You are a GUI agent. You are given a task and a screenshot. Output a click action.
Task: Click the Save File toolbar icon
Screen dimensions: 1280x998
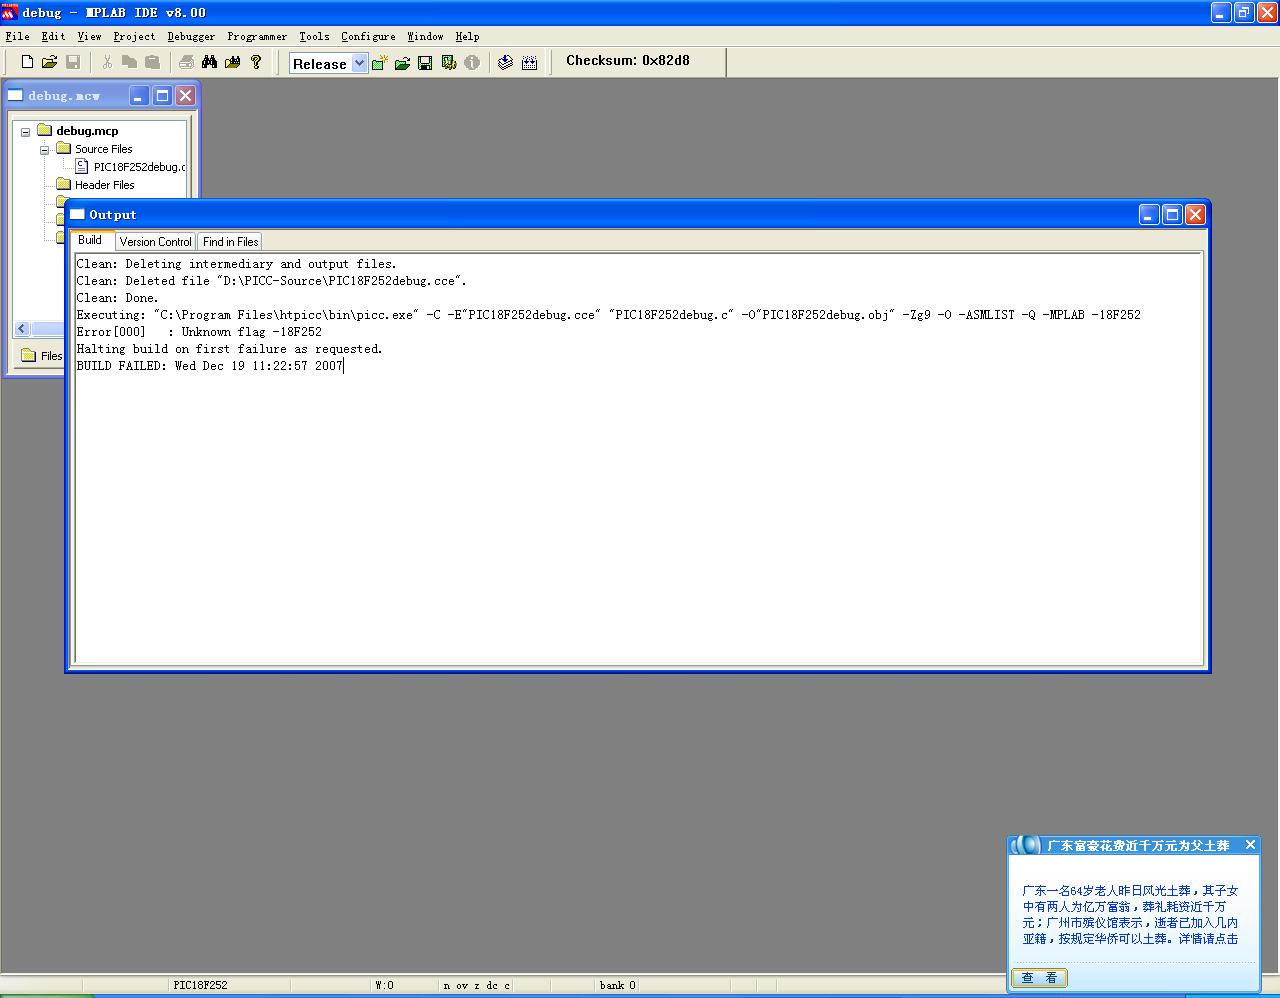(72, 62)
